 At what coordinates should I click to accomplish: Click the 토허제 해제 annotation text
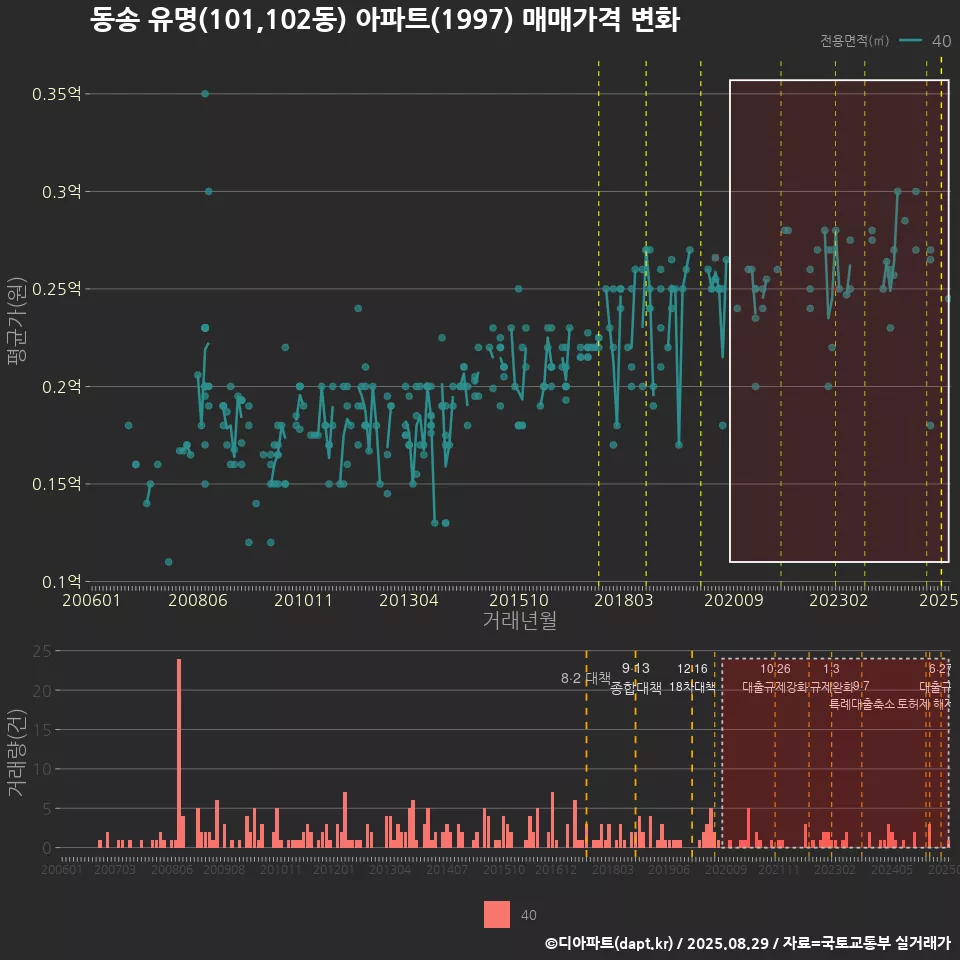tap(924, 704)
